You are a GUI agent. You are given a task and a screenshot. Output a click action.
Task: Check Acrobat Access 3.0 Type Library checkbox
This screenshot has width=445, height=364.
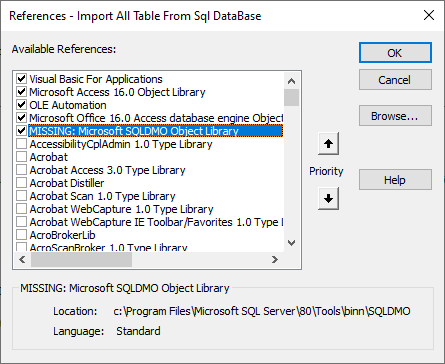coord(21,170)
